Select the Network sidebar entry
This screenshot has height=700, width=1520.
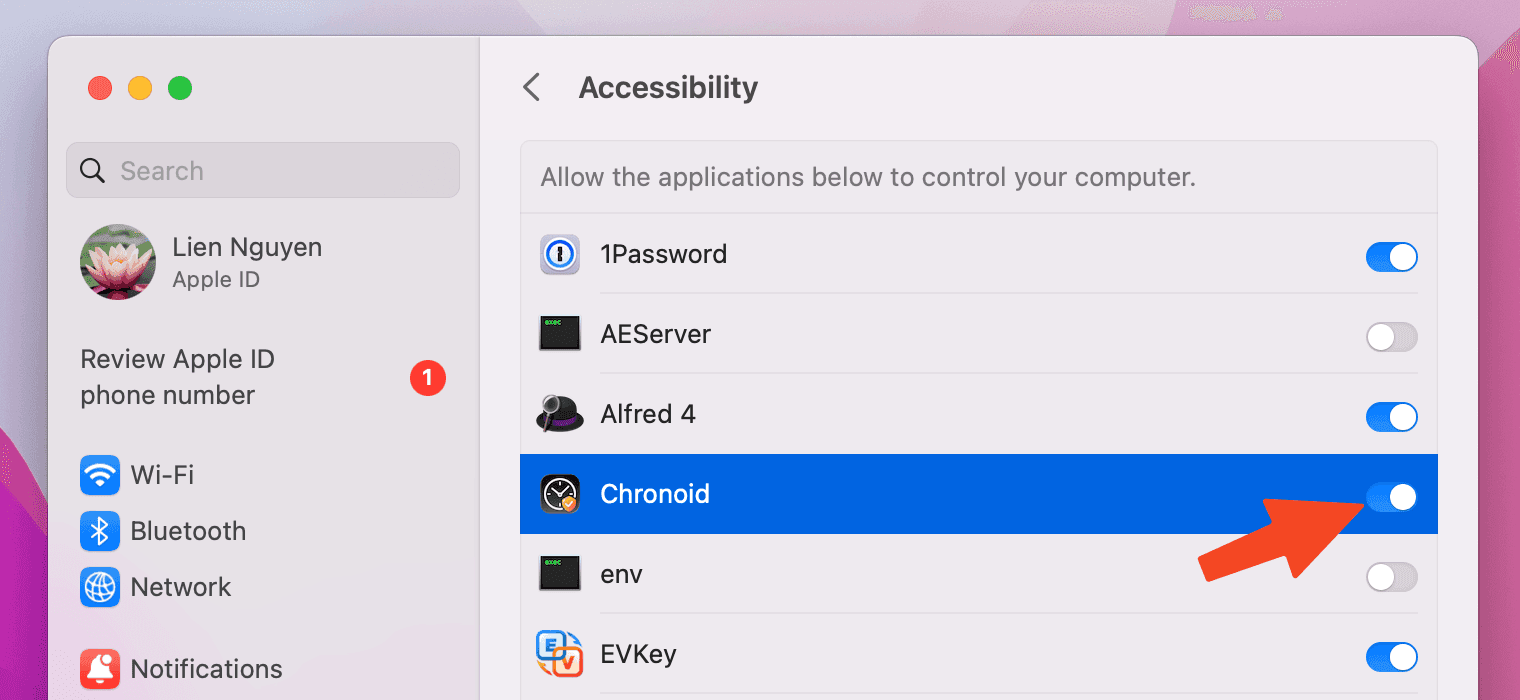coord(181,587)
